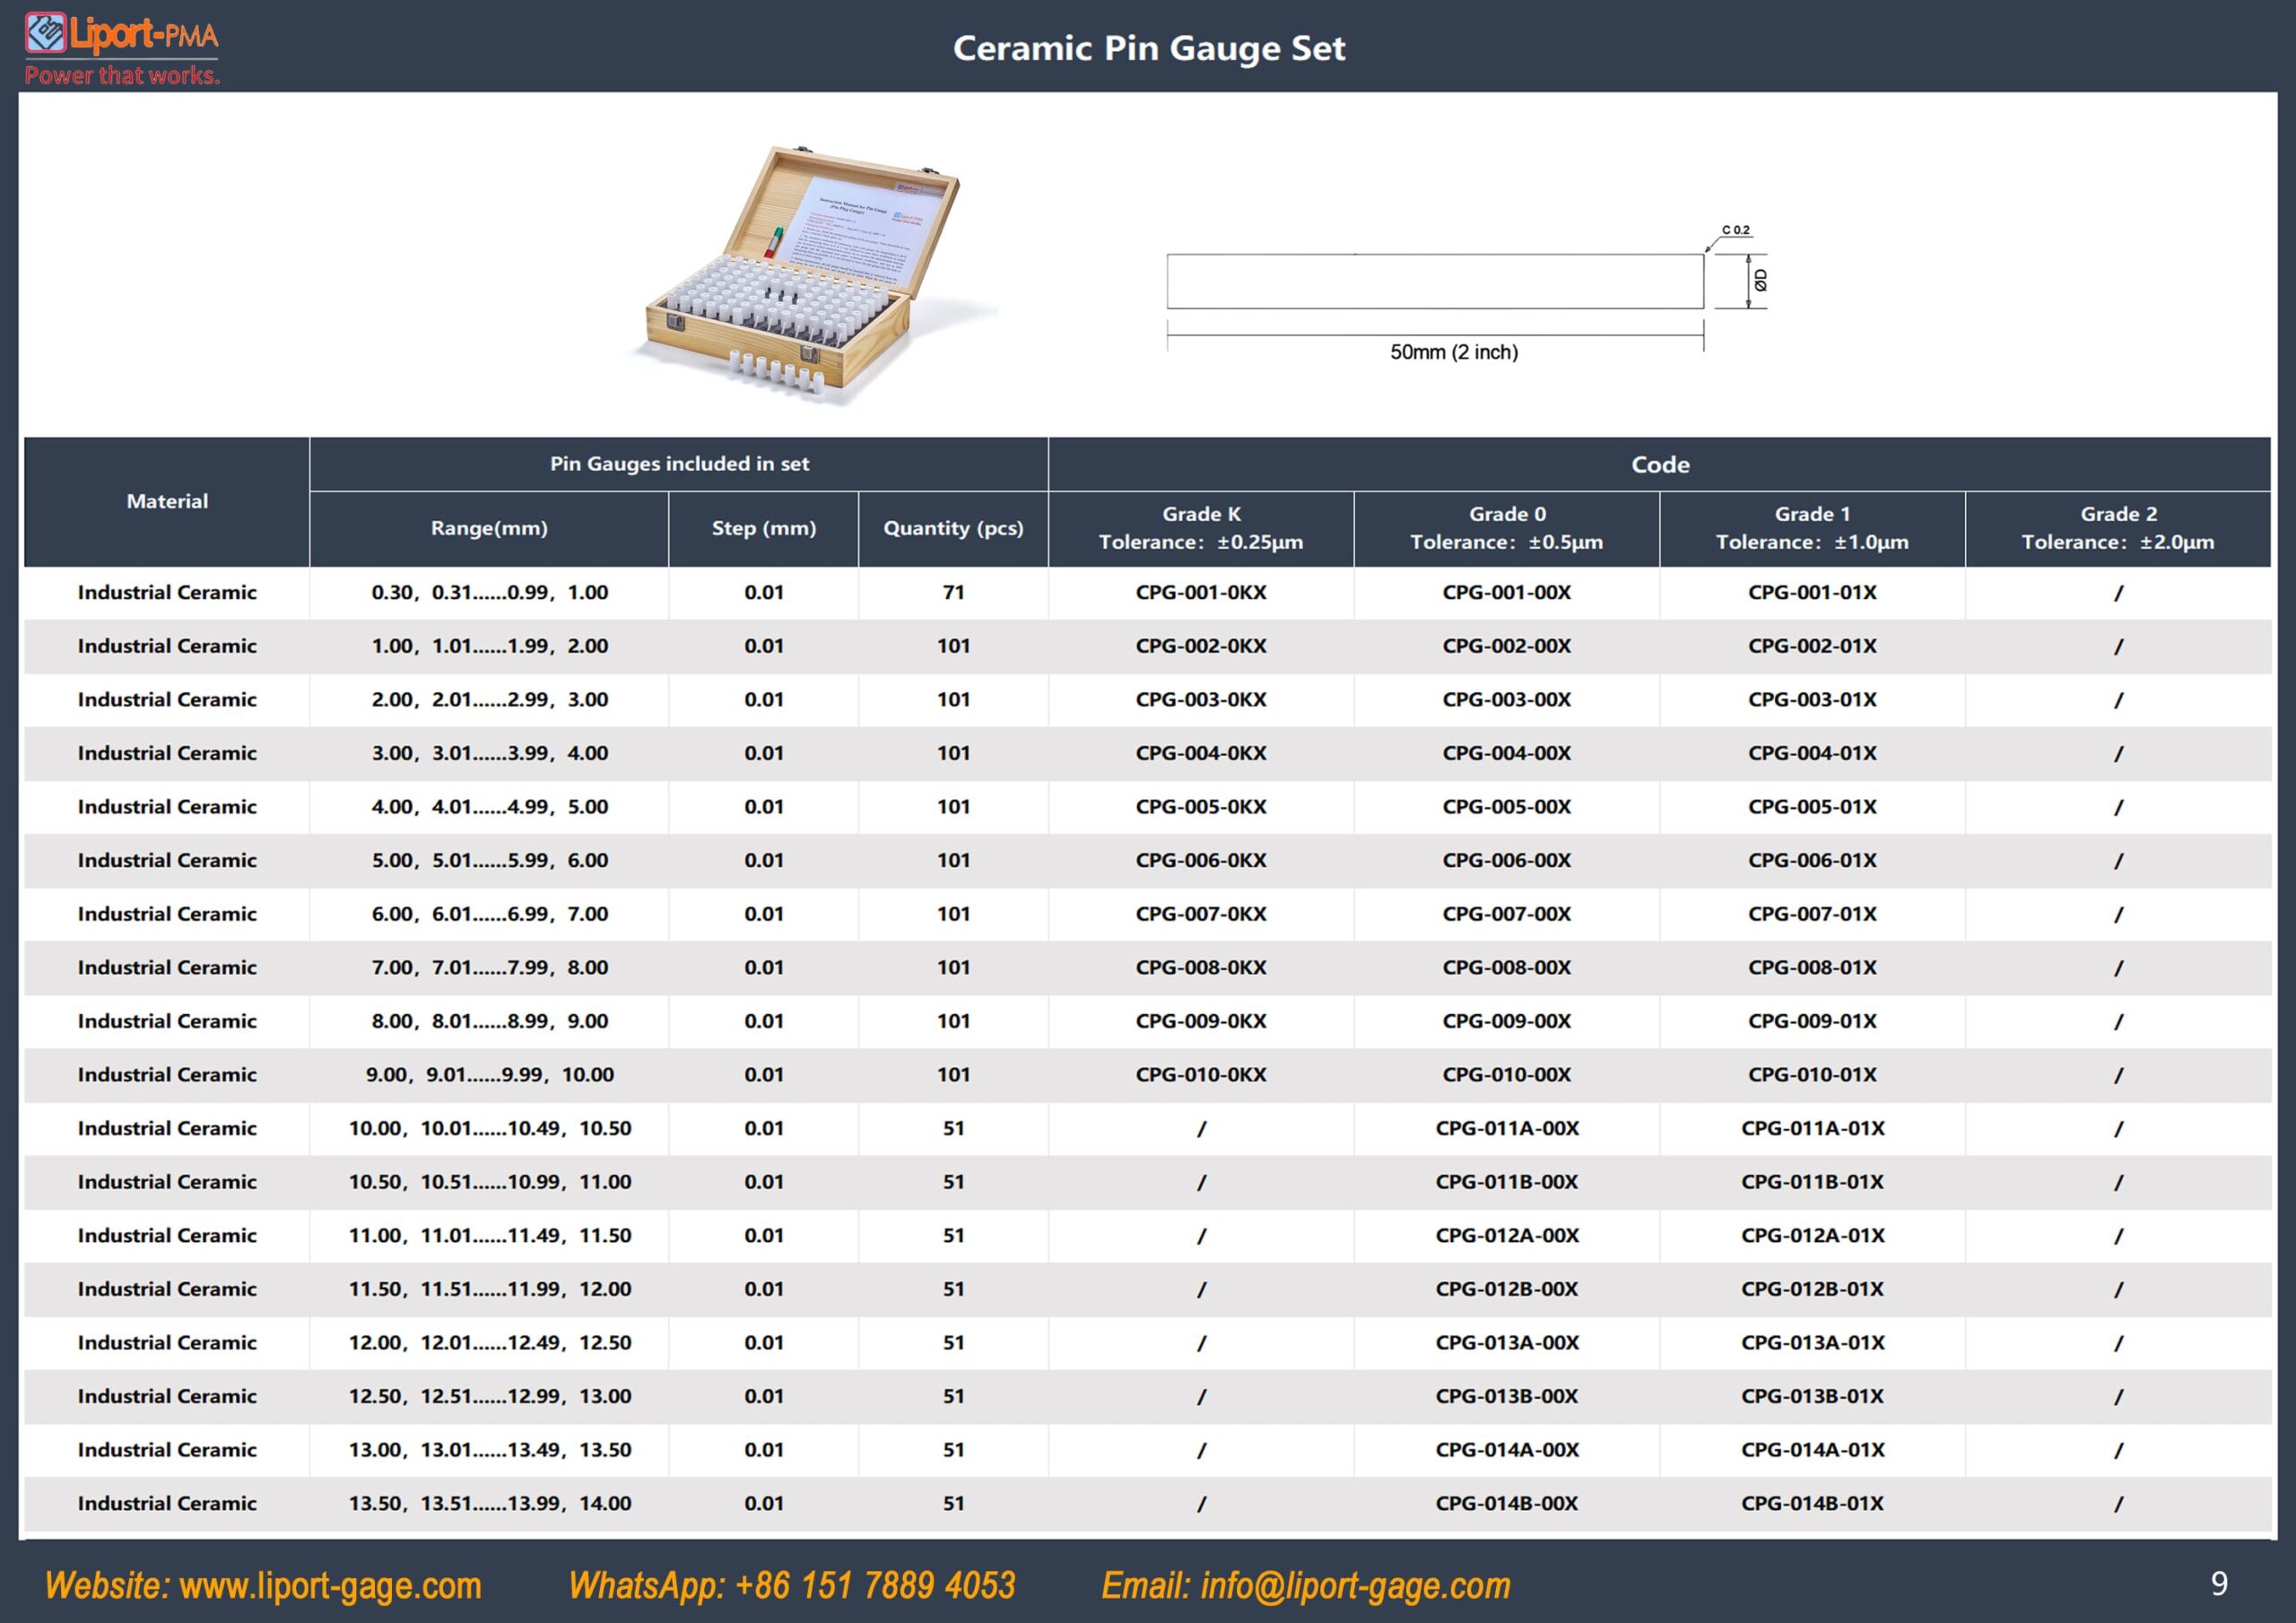
Task: Click the 'Ceramic Pin Gauge Set' title
Action: pos(1149,48)
